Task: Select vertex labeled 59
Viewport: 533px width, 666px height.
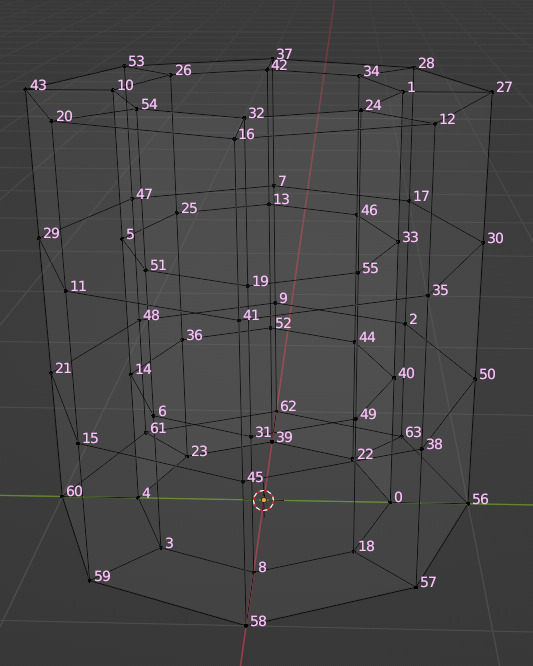Action: [x=89, y=580]
